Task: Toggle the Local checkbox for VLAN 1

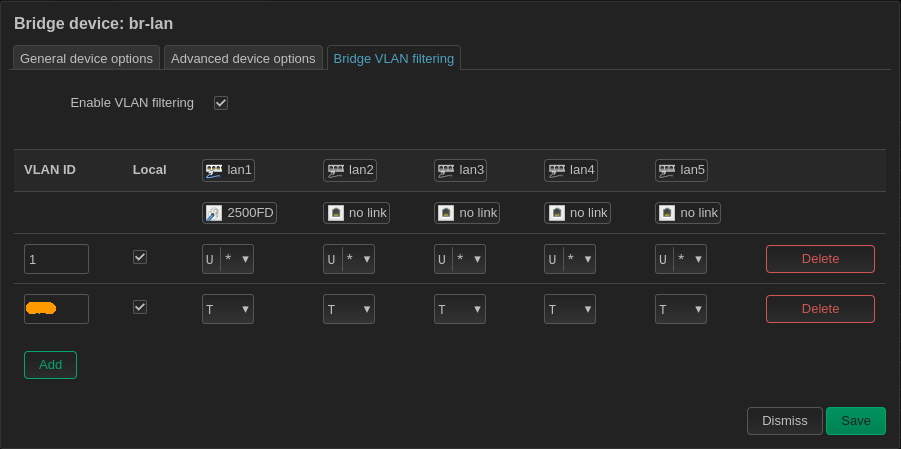Action: 140,257
